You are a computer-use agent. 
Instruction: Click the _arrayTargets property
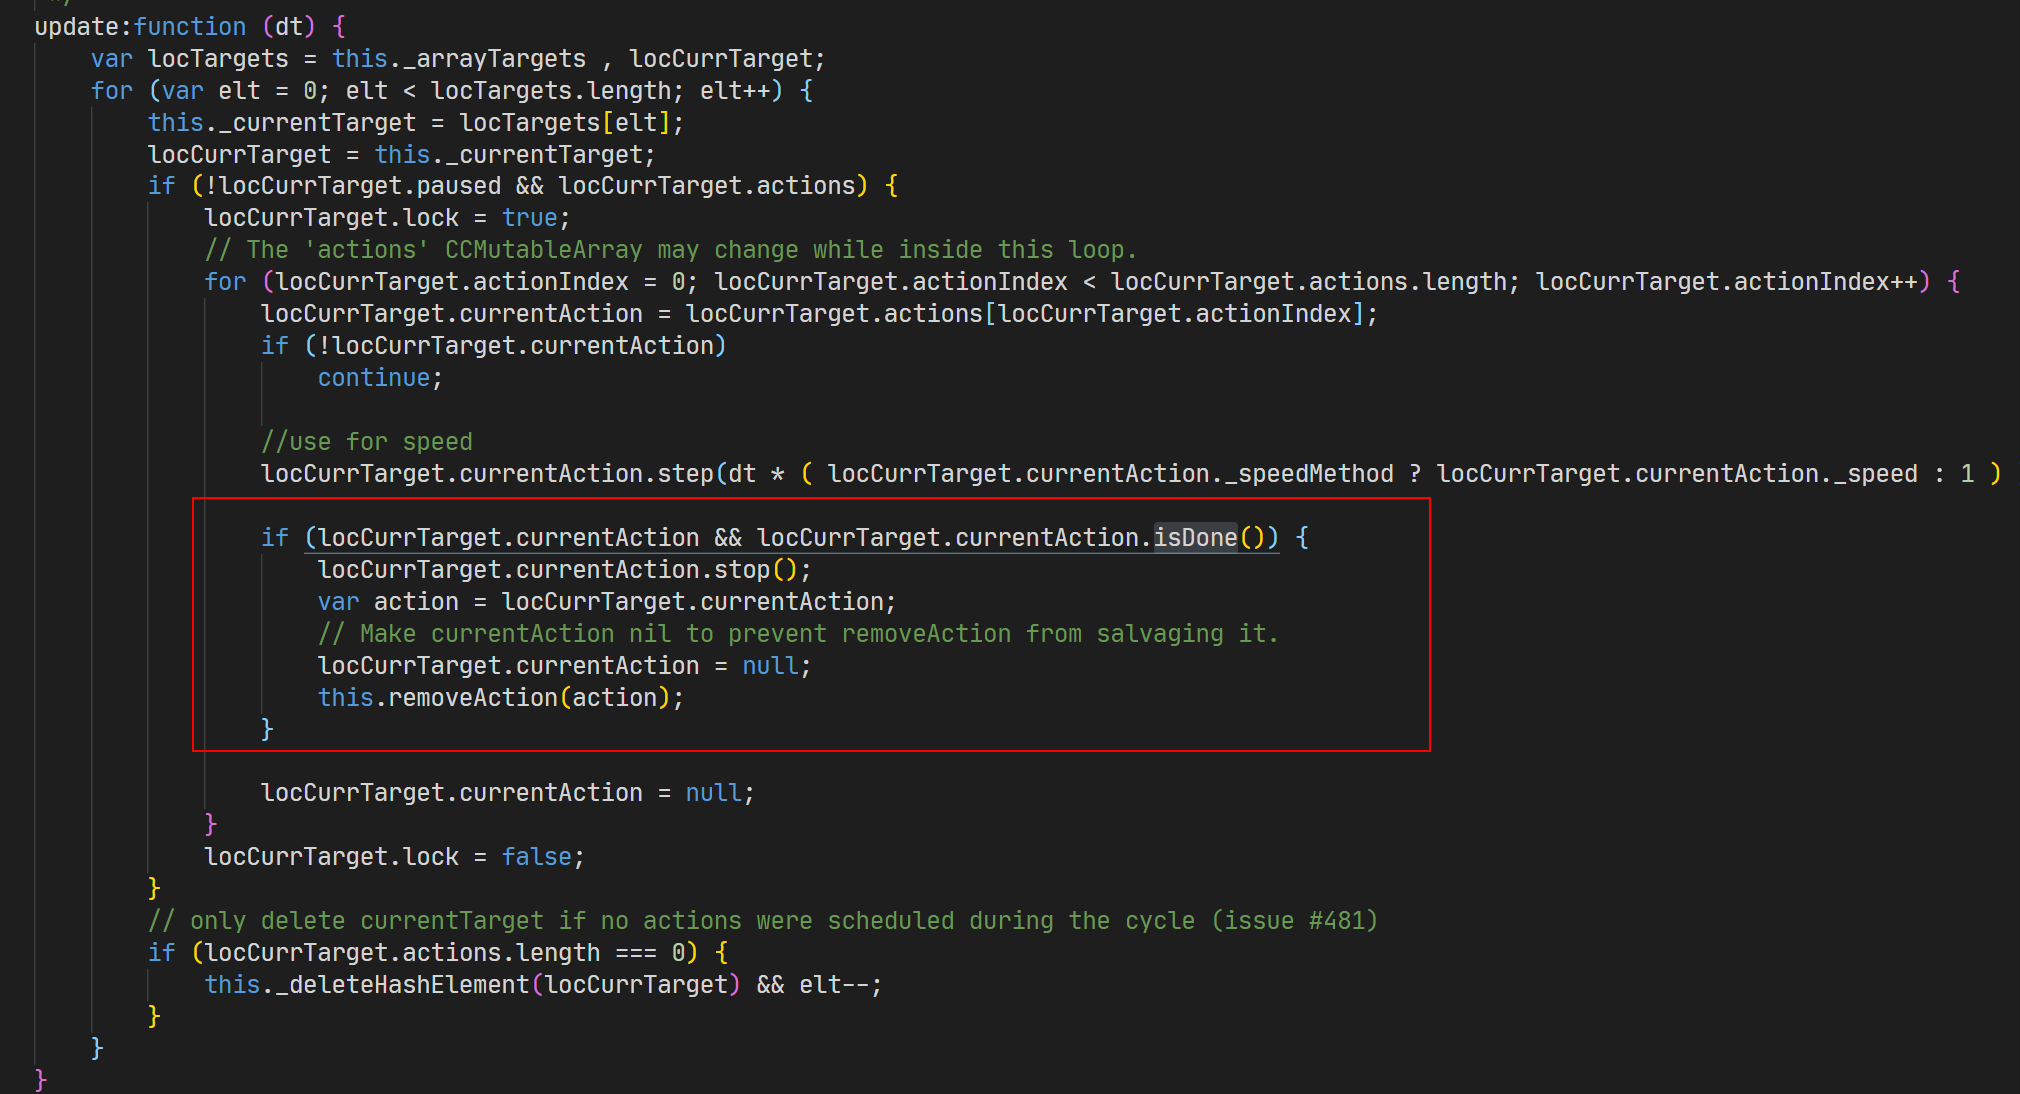(494, 59)
